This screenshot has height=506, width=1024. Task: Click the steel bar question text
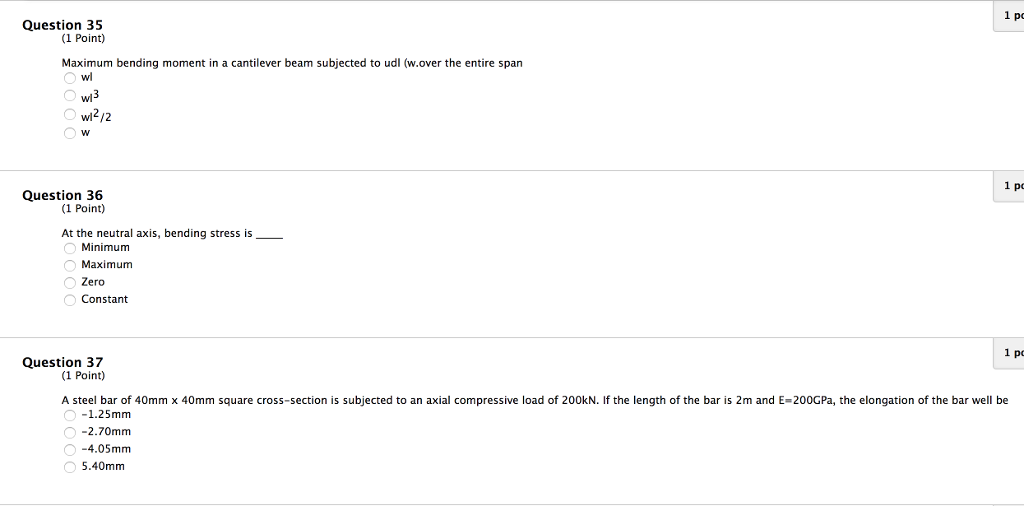[x=535, y=400]
